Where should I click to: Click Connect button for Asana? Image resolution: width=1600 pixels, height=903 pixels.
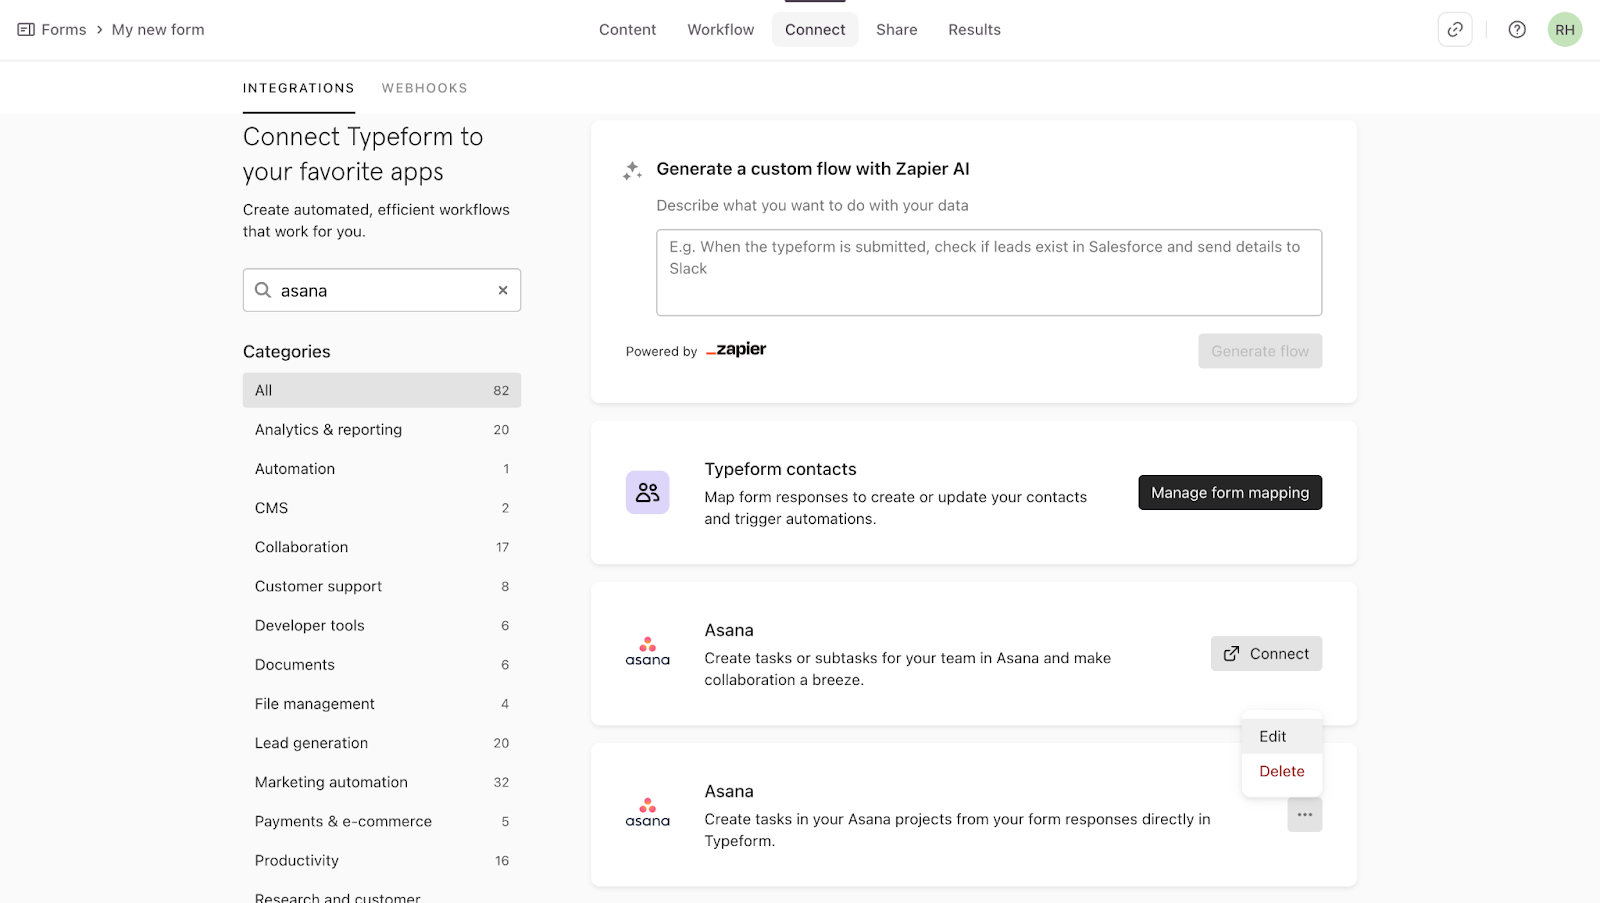(x=1266, y=654)
